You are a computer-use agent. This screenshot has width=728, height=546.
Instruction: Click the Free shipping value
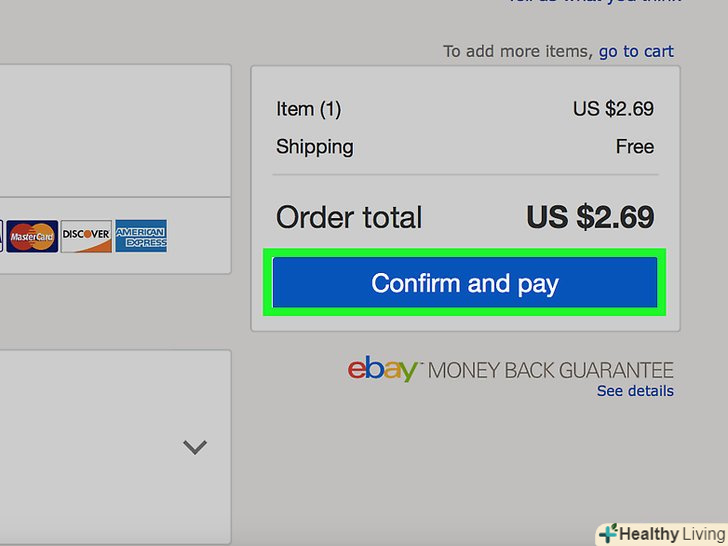634,147
